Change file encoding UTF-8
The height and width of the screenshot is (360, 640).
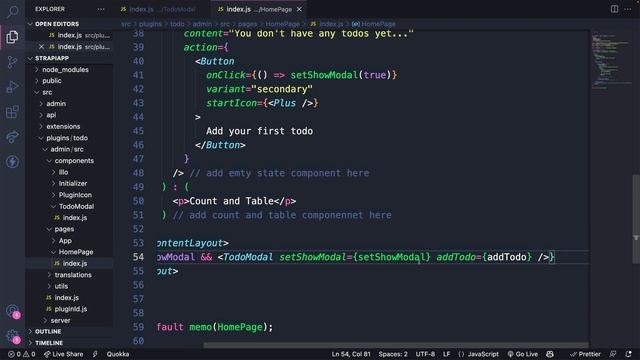tap(425, 354)
